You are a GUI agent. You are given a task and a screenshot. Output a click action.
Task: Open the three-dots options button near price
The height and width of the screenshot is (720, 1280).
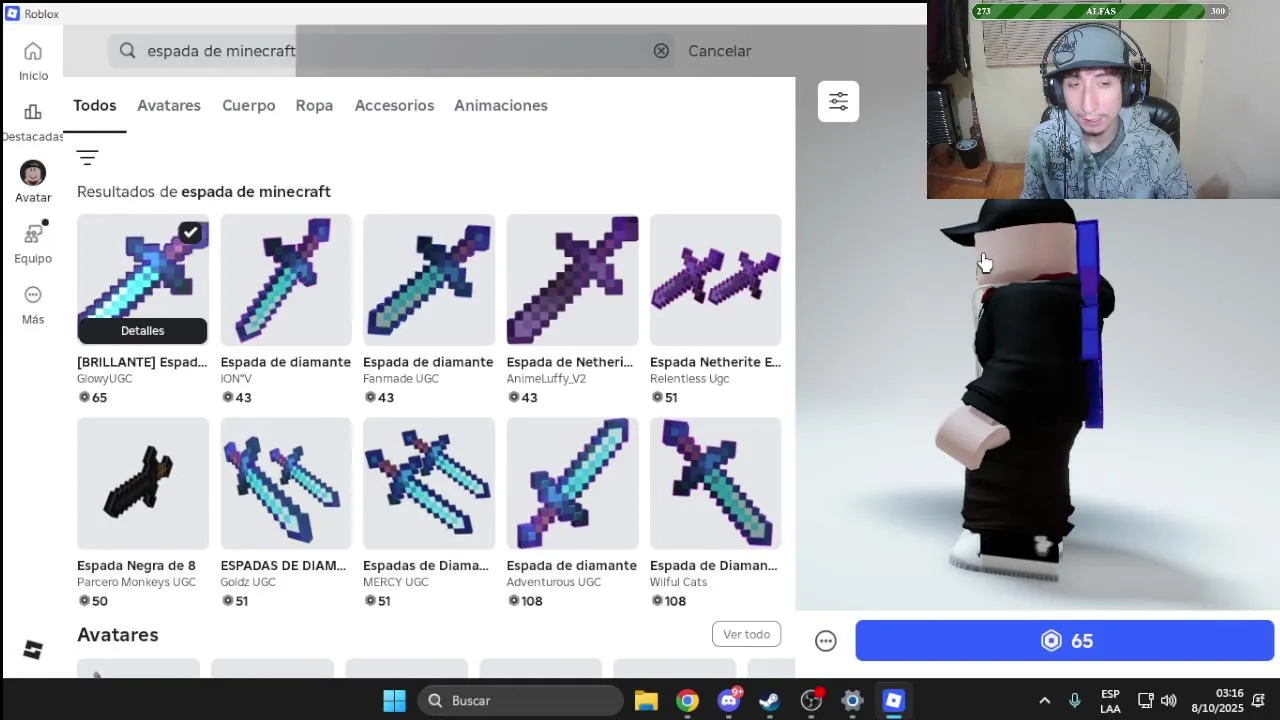(825, 641)
